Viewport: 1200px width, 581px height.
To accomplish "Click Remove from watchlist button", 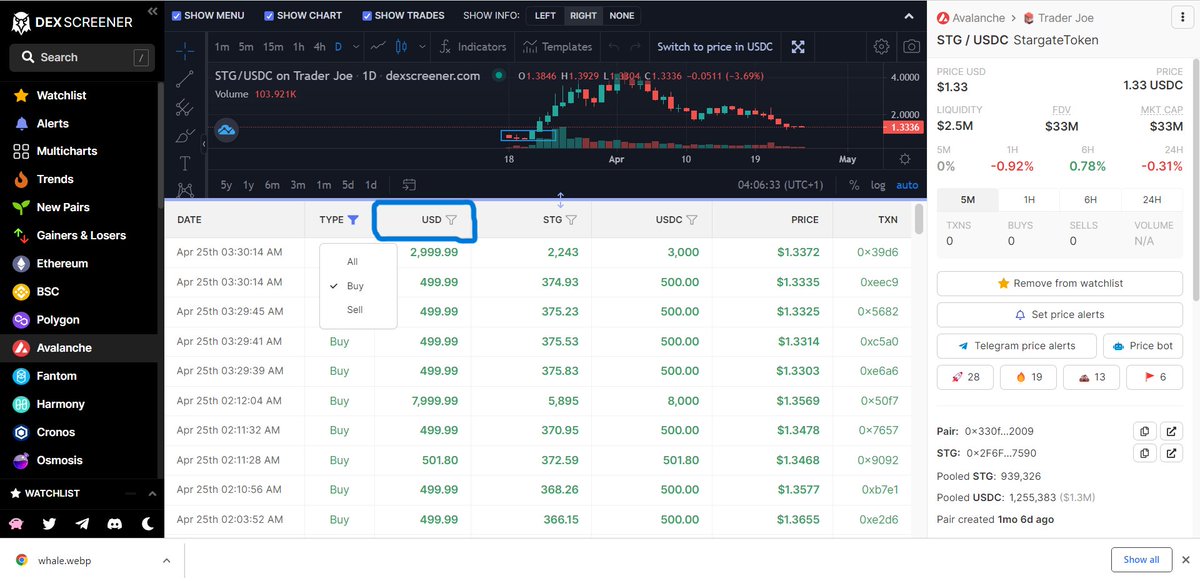I will [1060, 283].
